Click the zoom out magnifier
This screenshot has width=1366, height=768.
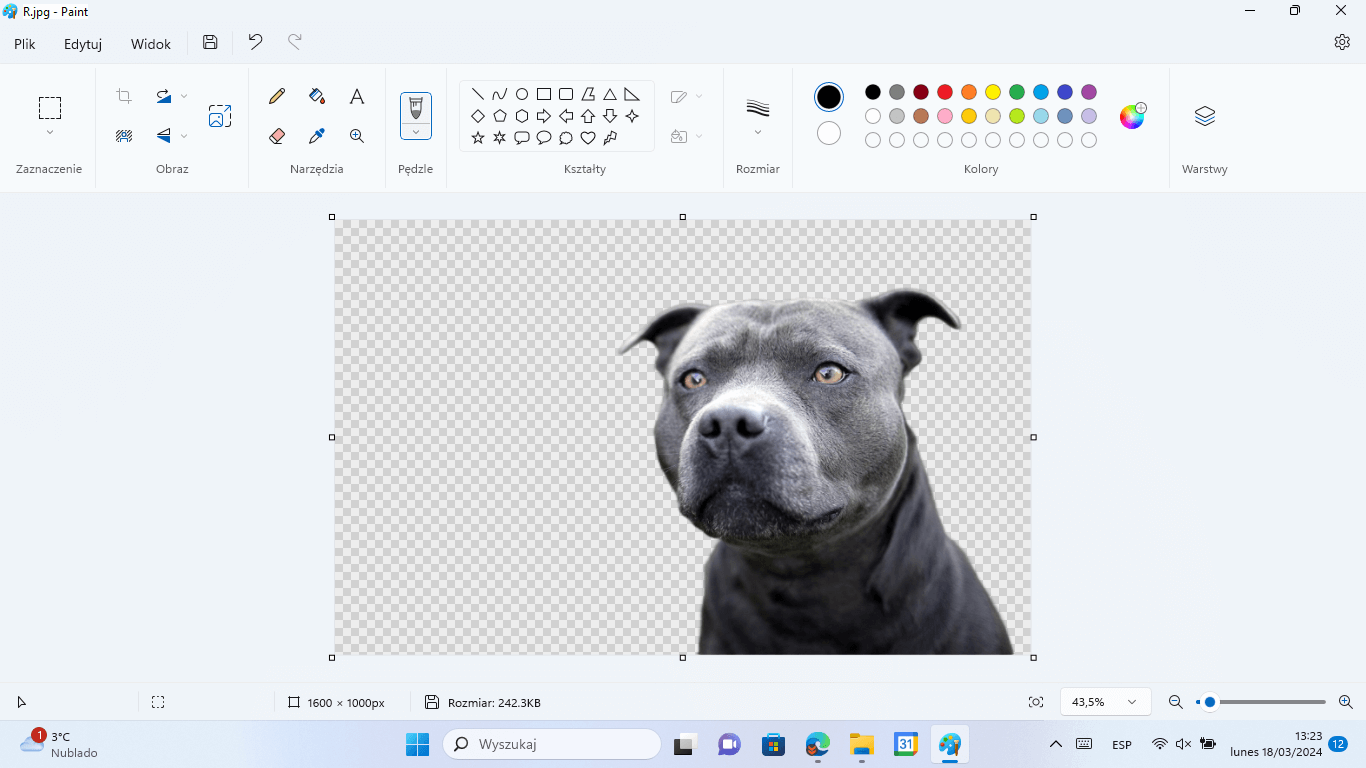1176,702
